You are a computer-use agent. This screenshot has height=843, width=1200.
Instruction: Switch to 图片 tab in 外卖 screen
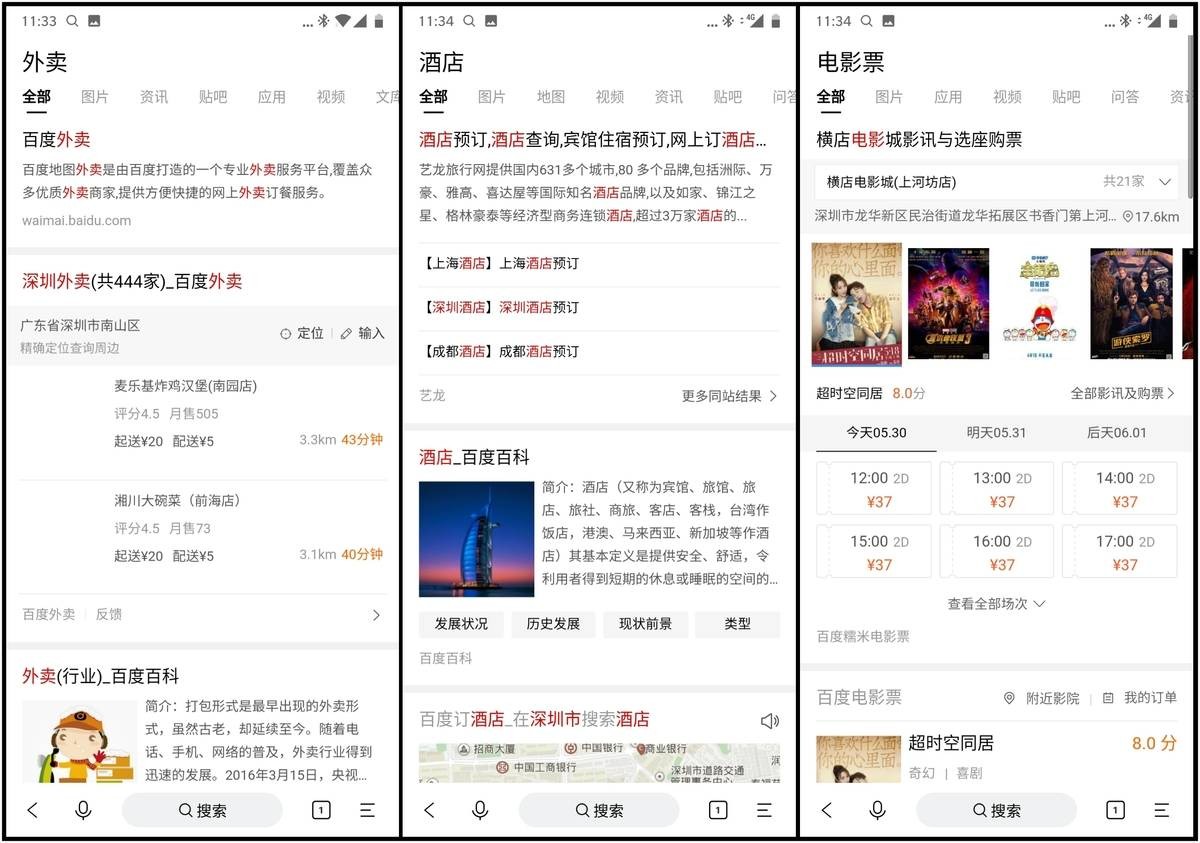click(95, 97)
